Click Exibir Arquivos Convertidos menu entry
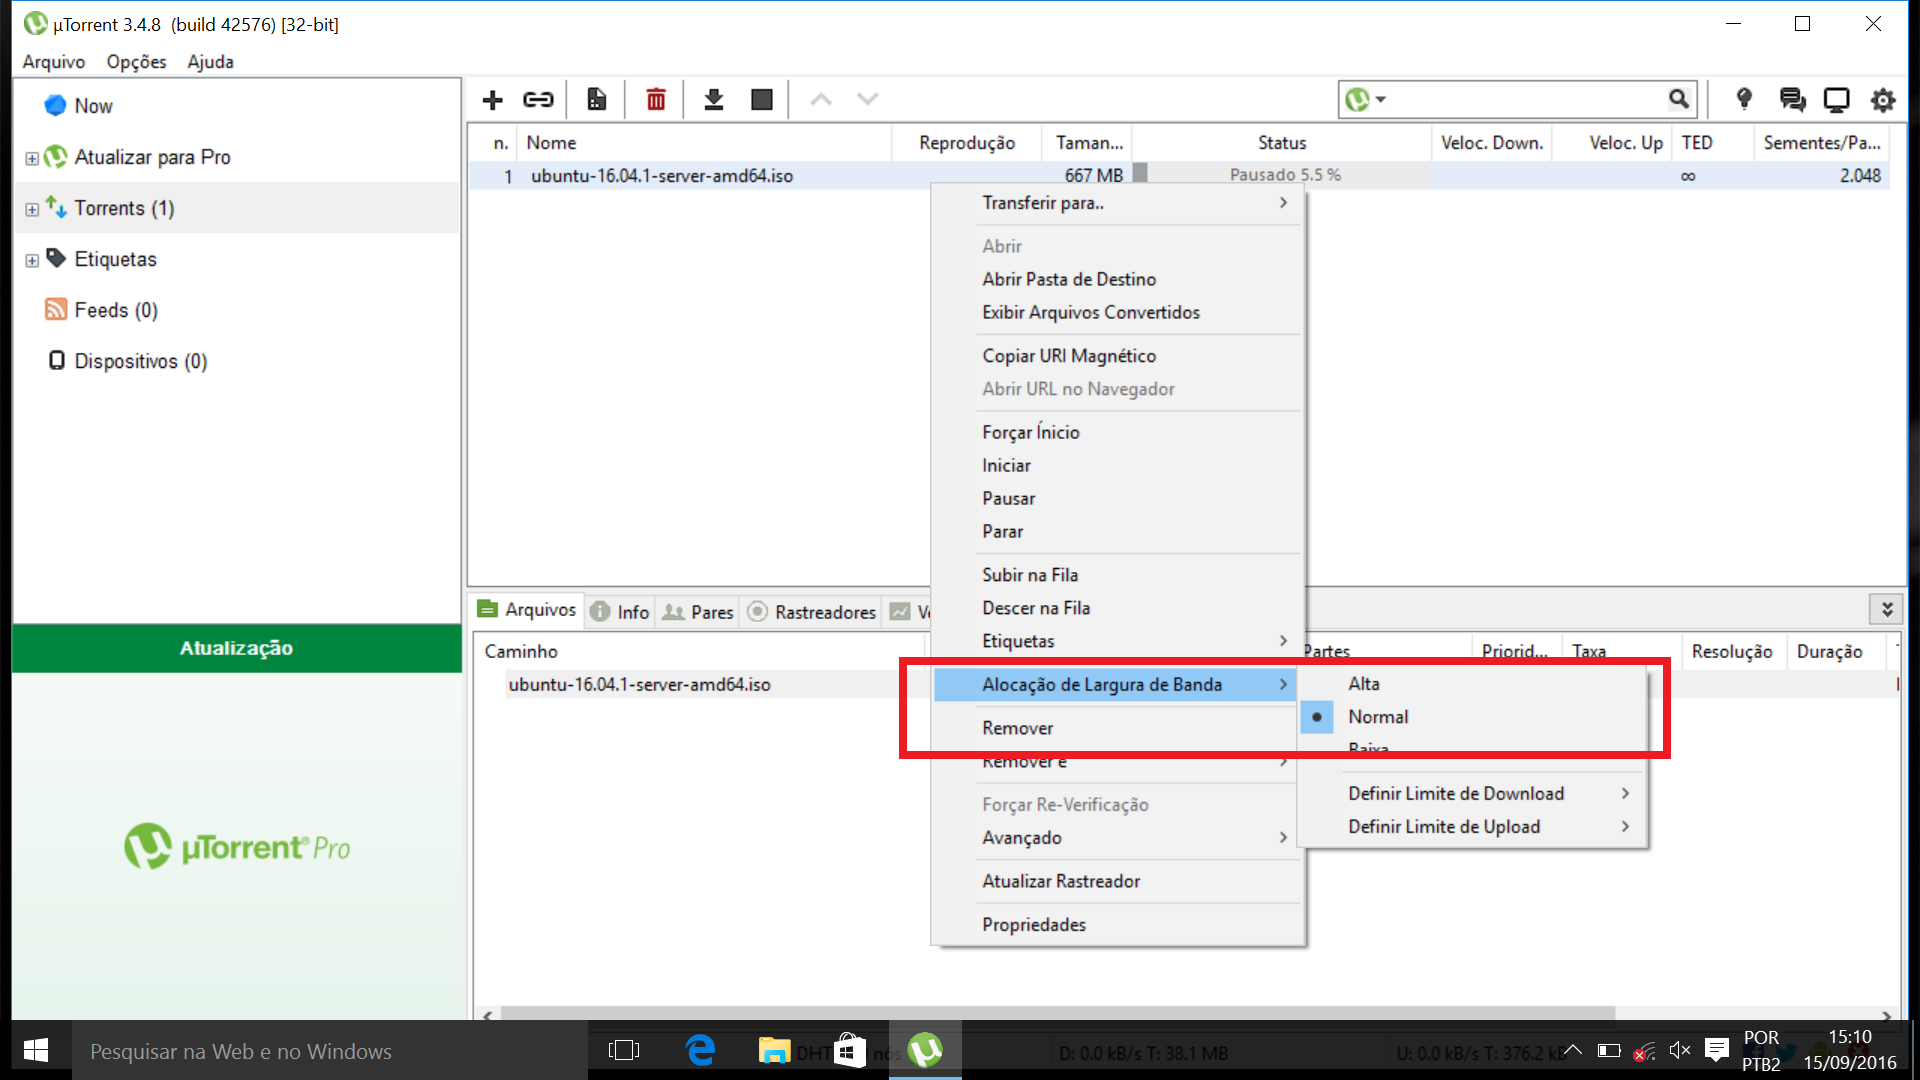The image size is (1920, 1080). (1117, 312)
